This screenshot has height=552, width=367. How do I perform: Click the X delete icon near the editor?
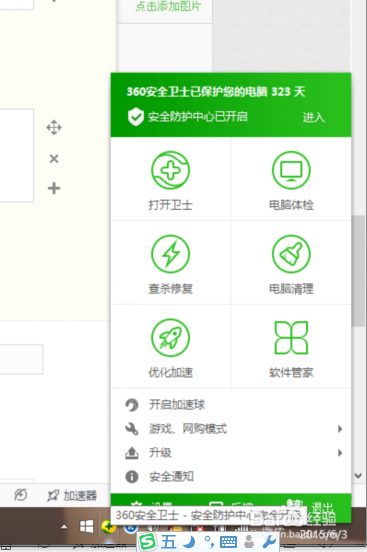click(54, 159)
